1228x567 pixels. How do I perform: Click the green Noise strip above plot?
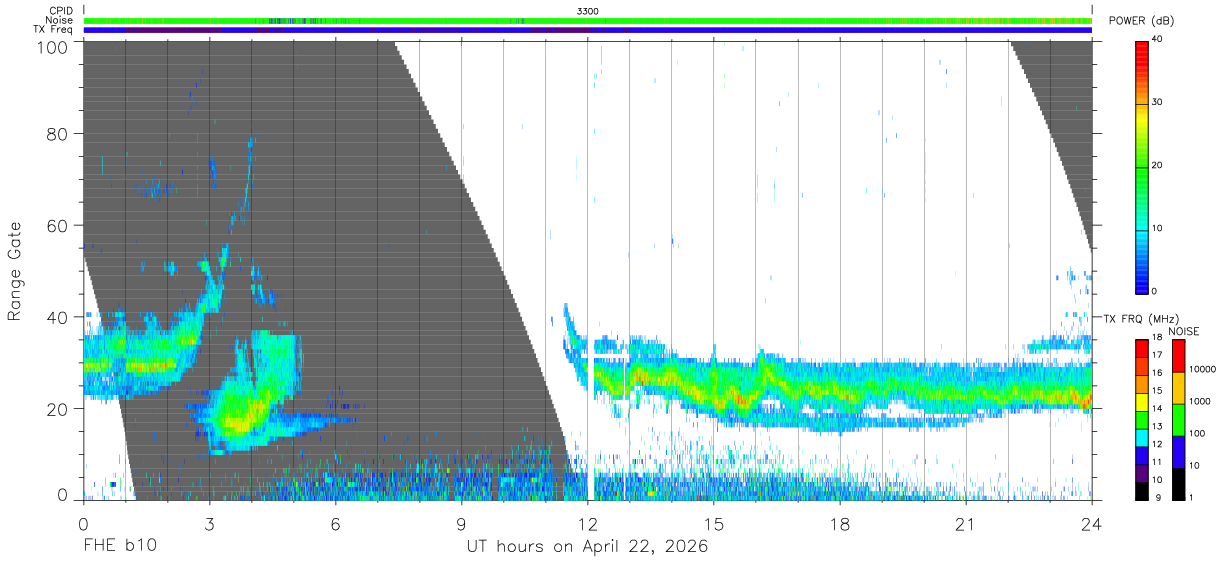coord(587,20)
